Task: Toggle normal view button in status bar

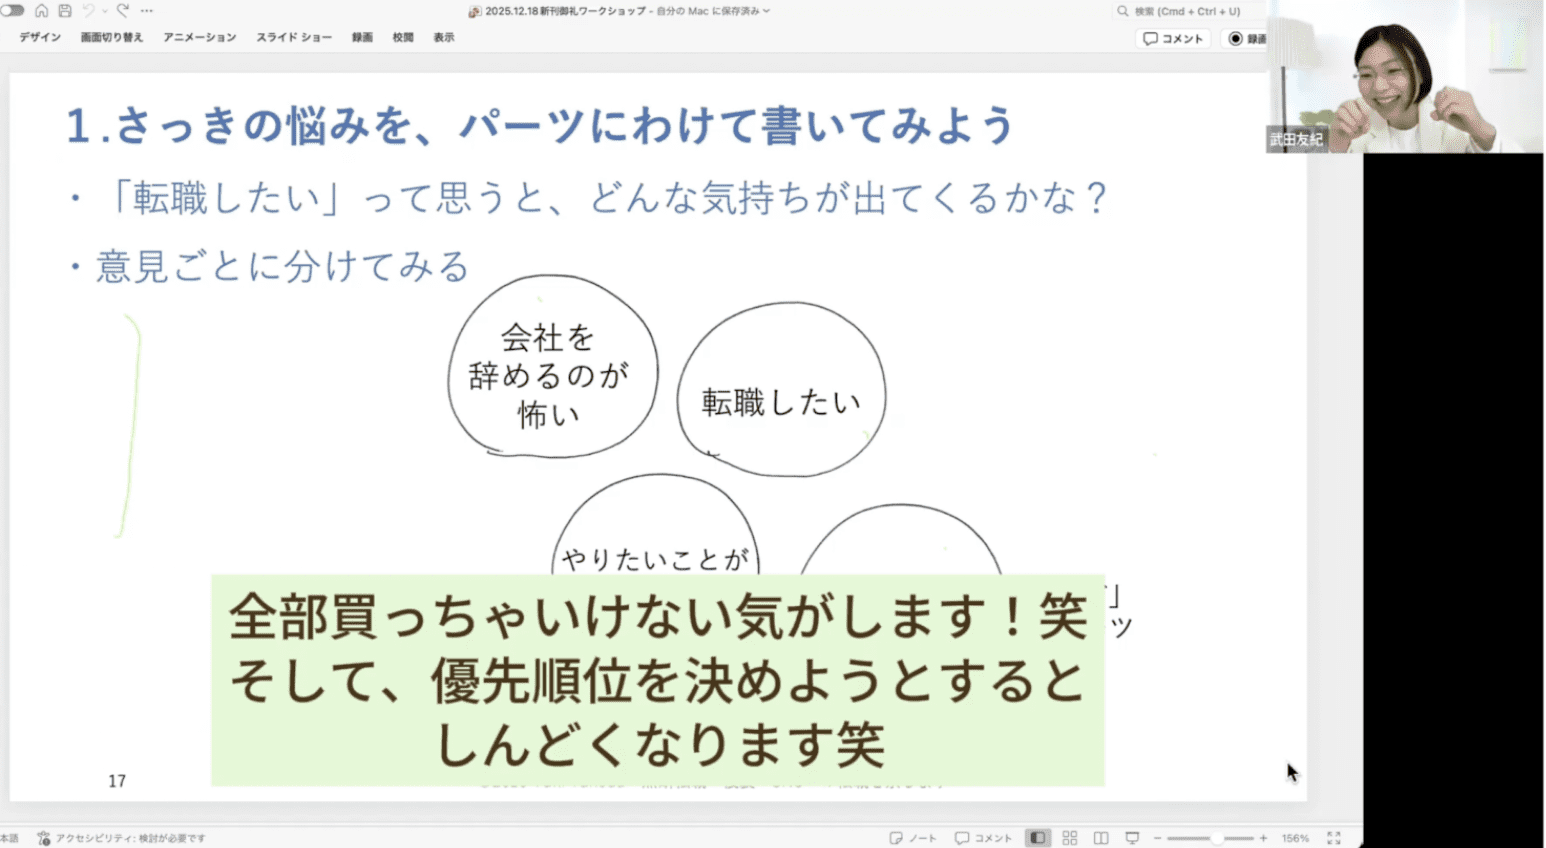Action: point(1038,838)
